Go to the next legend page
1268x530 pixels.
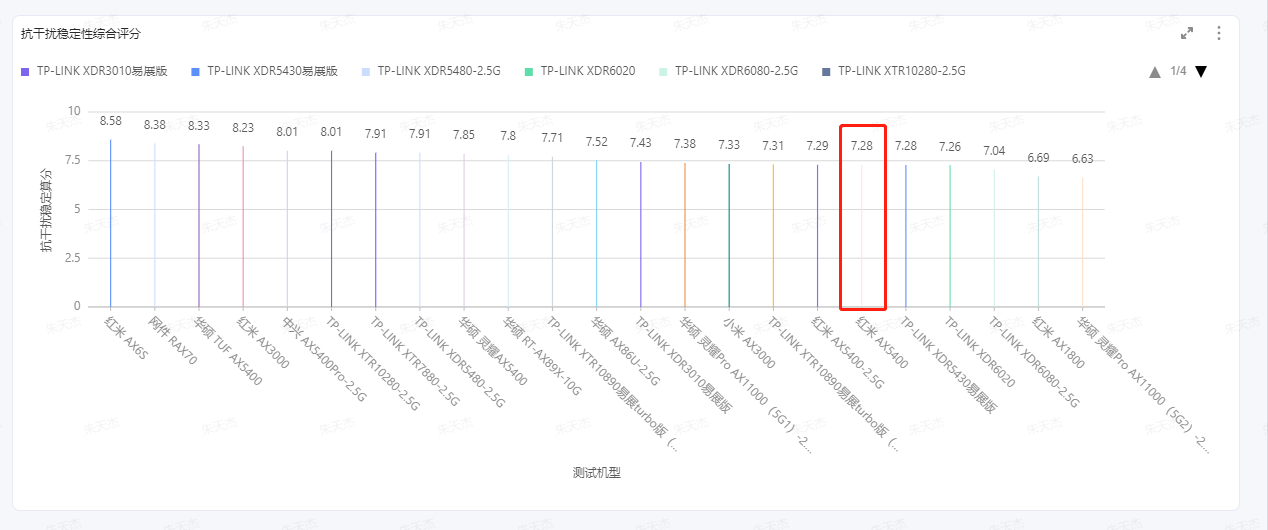pos(1201,71)
